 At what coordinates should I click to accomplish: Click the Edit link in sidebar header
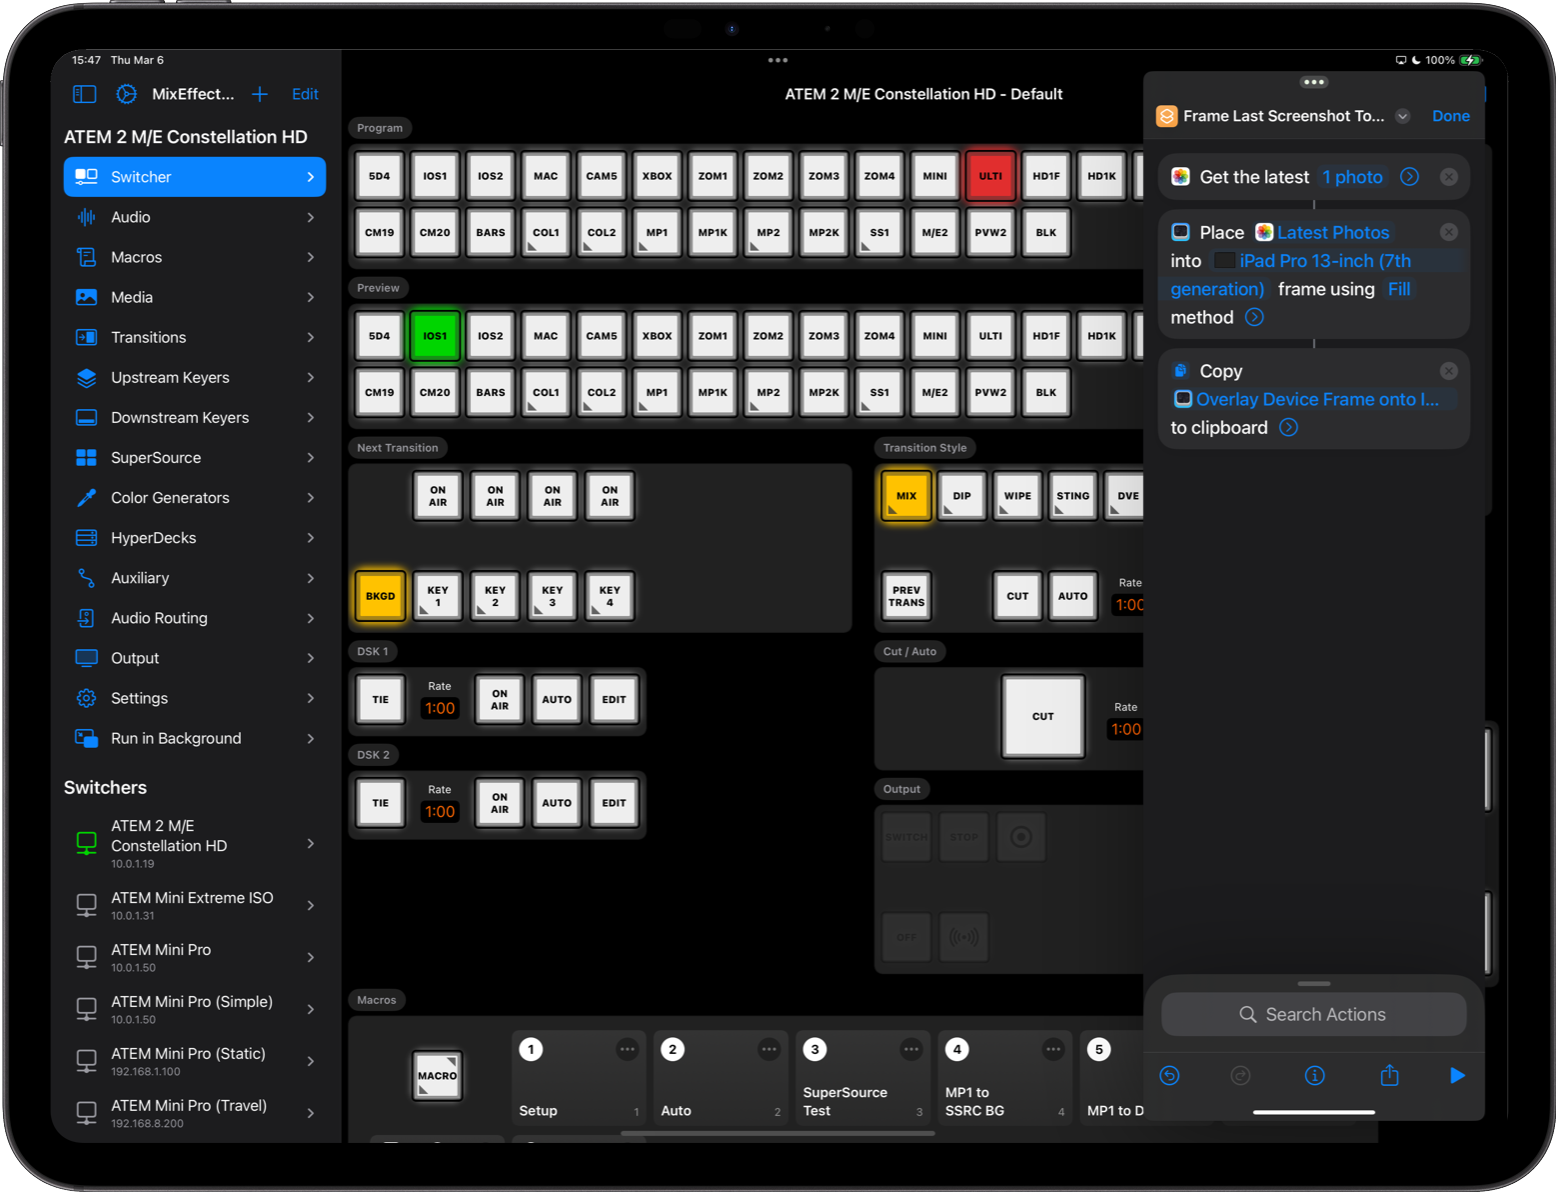tap(305, 94)
